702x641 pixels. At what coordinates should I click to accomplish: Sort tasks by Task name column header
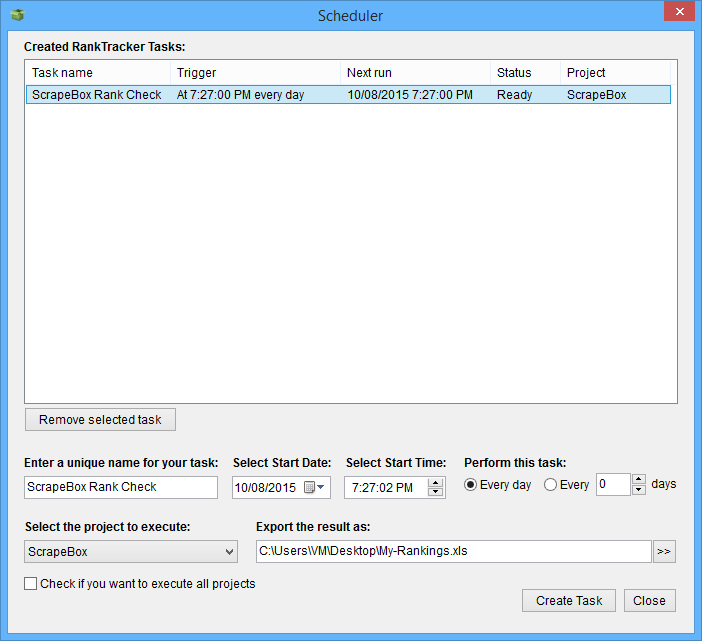(x=96, y=73)
